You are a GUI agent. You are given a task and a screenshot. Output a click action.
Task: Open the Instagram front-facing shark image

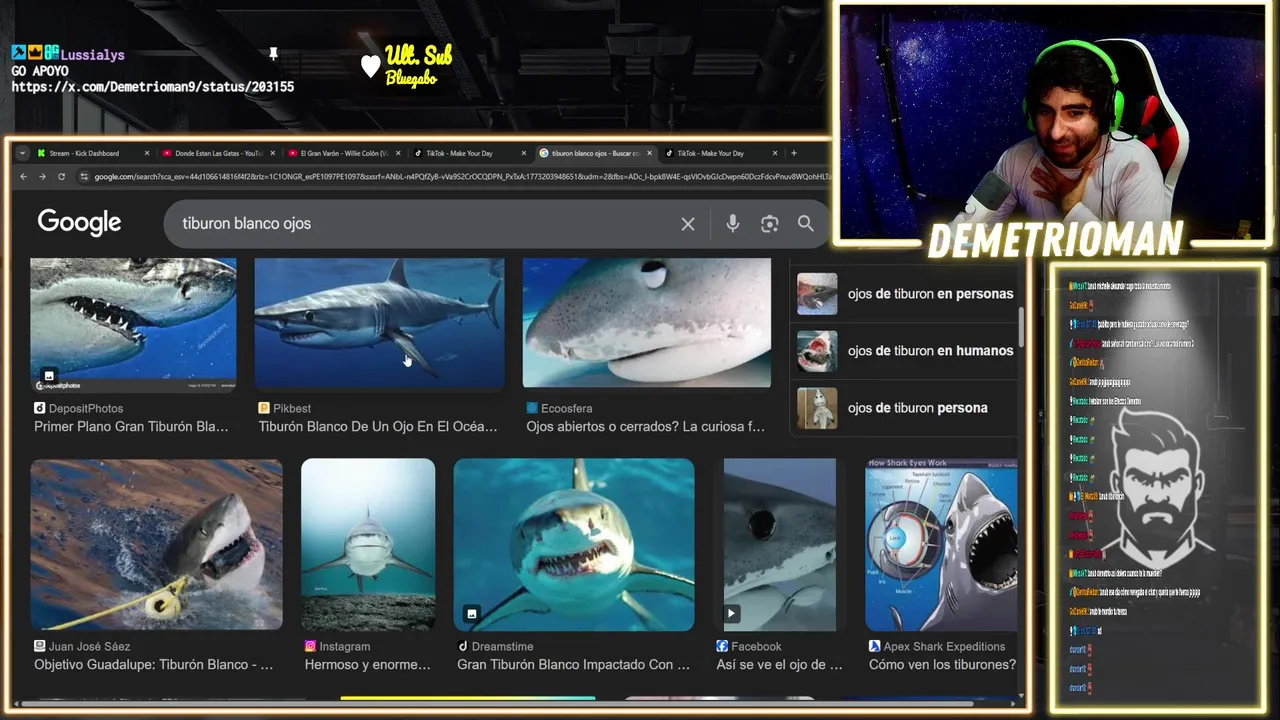(368, 545)
